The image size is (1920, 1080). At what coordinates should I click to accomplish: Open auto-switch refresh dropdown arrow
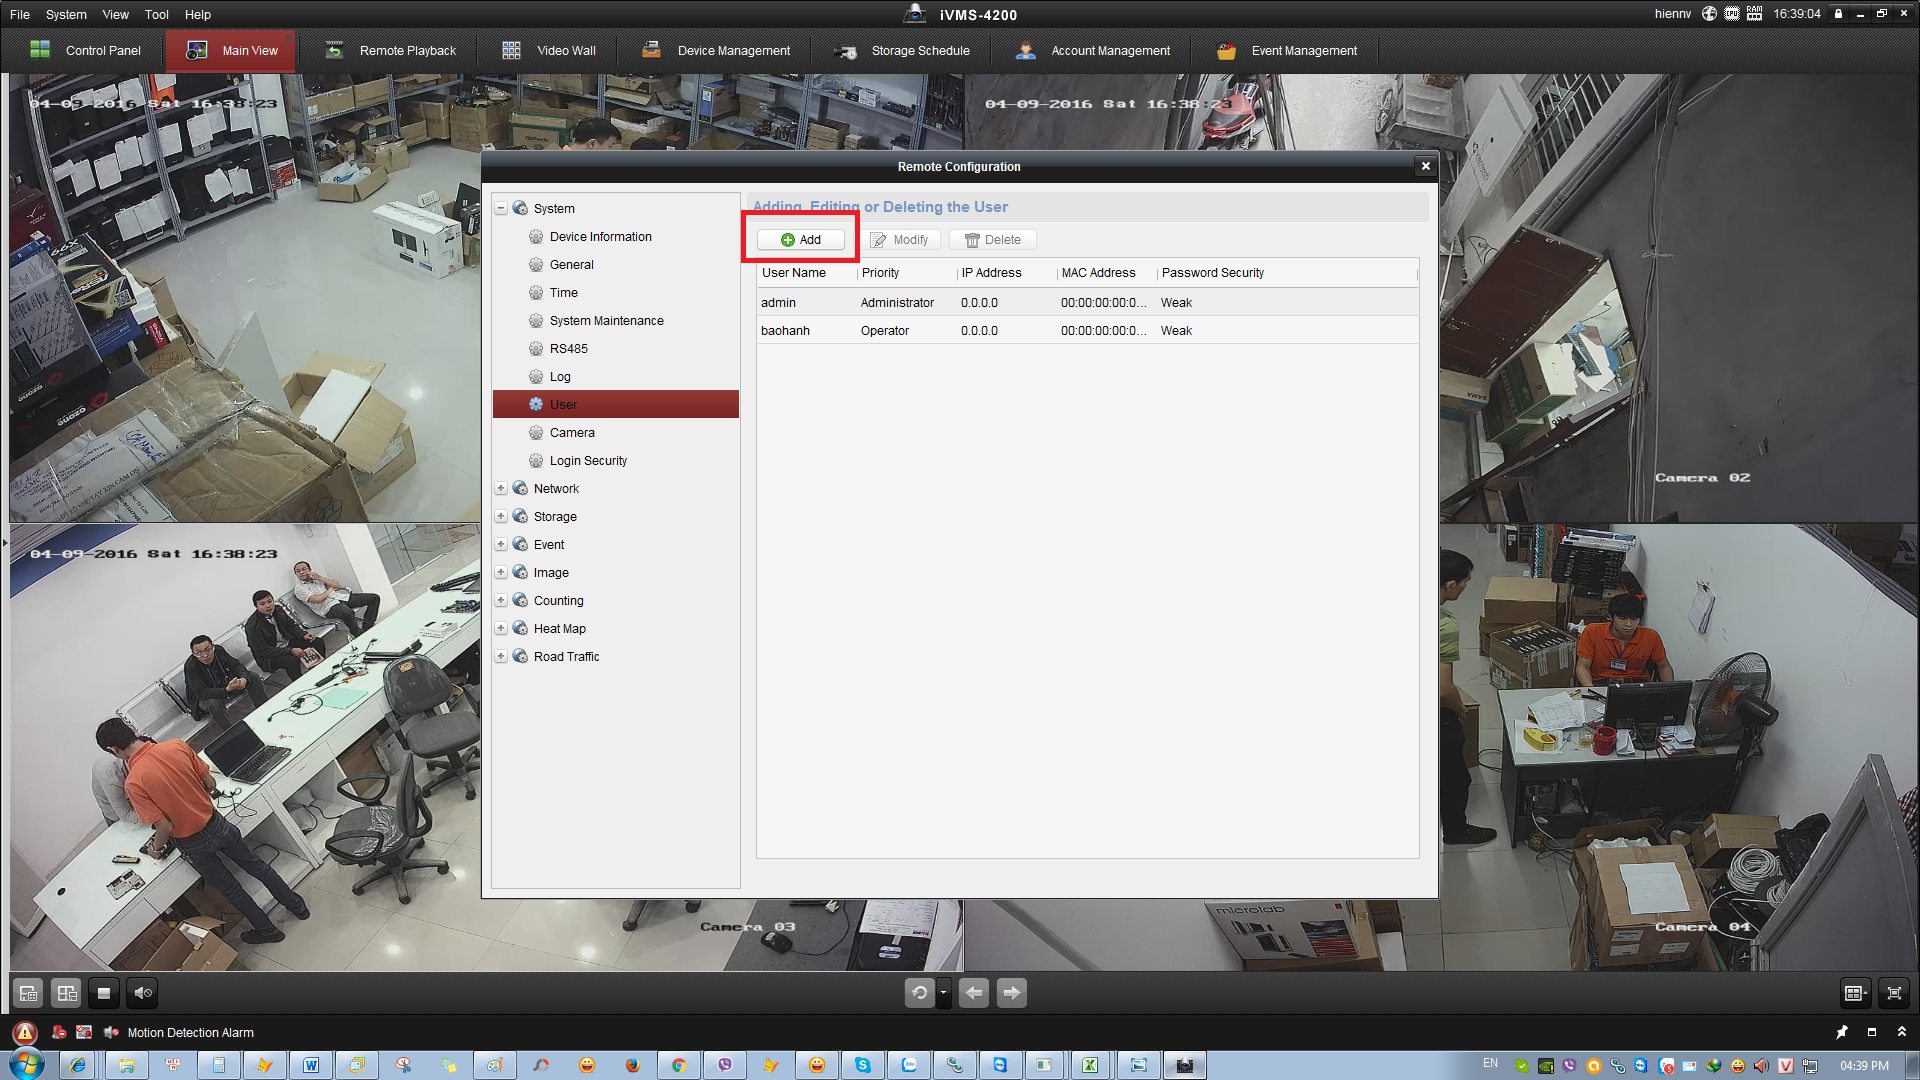pos(943,993)
